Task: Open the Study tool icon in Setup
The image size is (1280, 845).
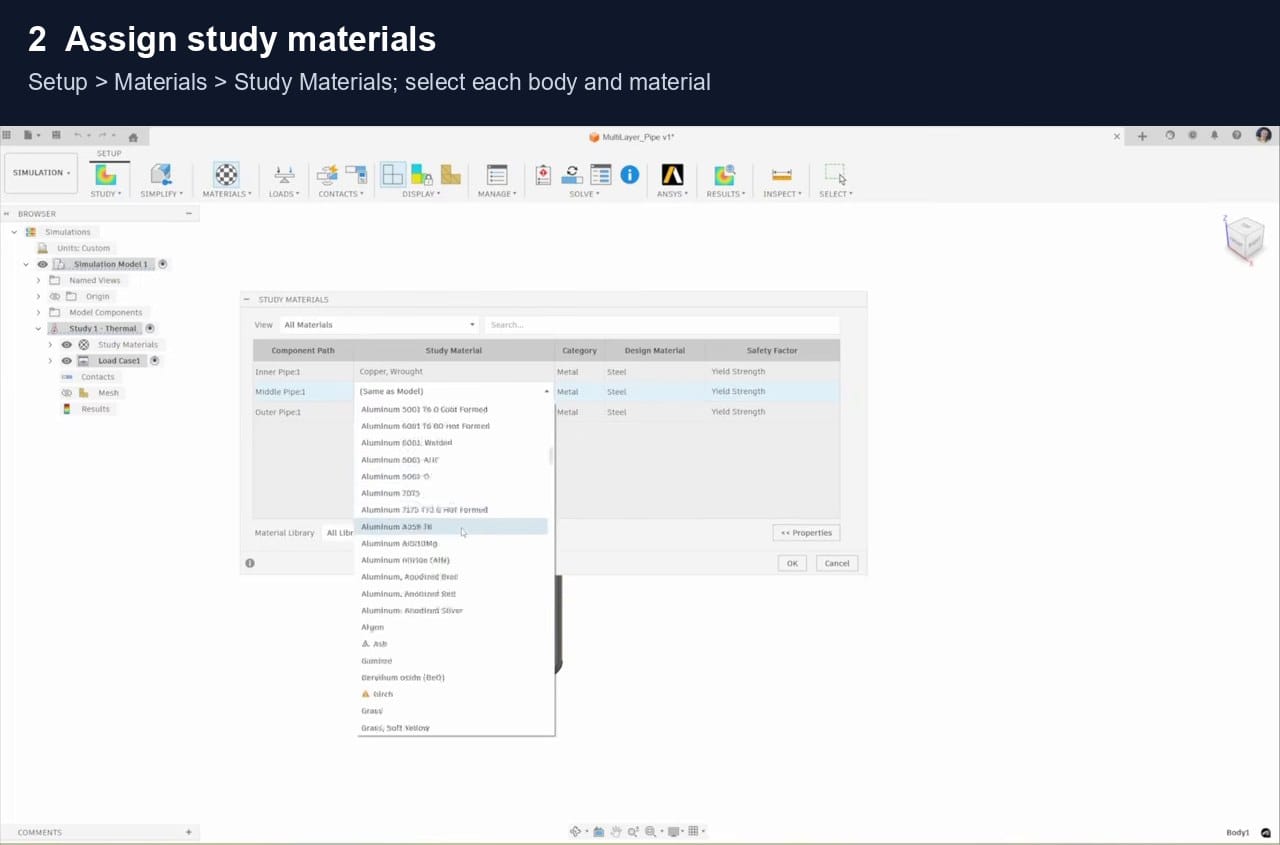Action: [105, 175]
